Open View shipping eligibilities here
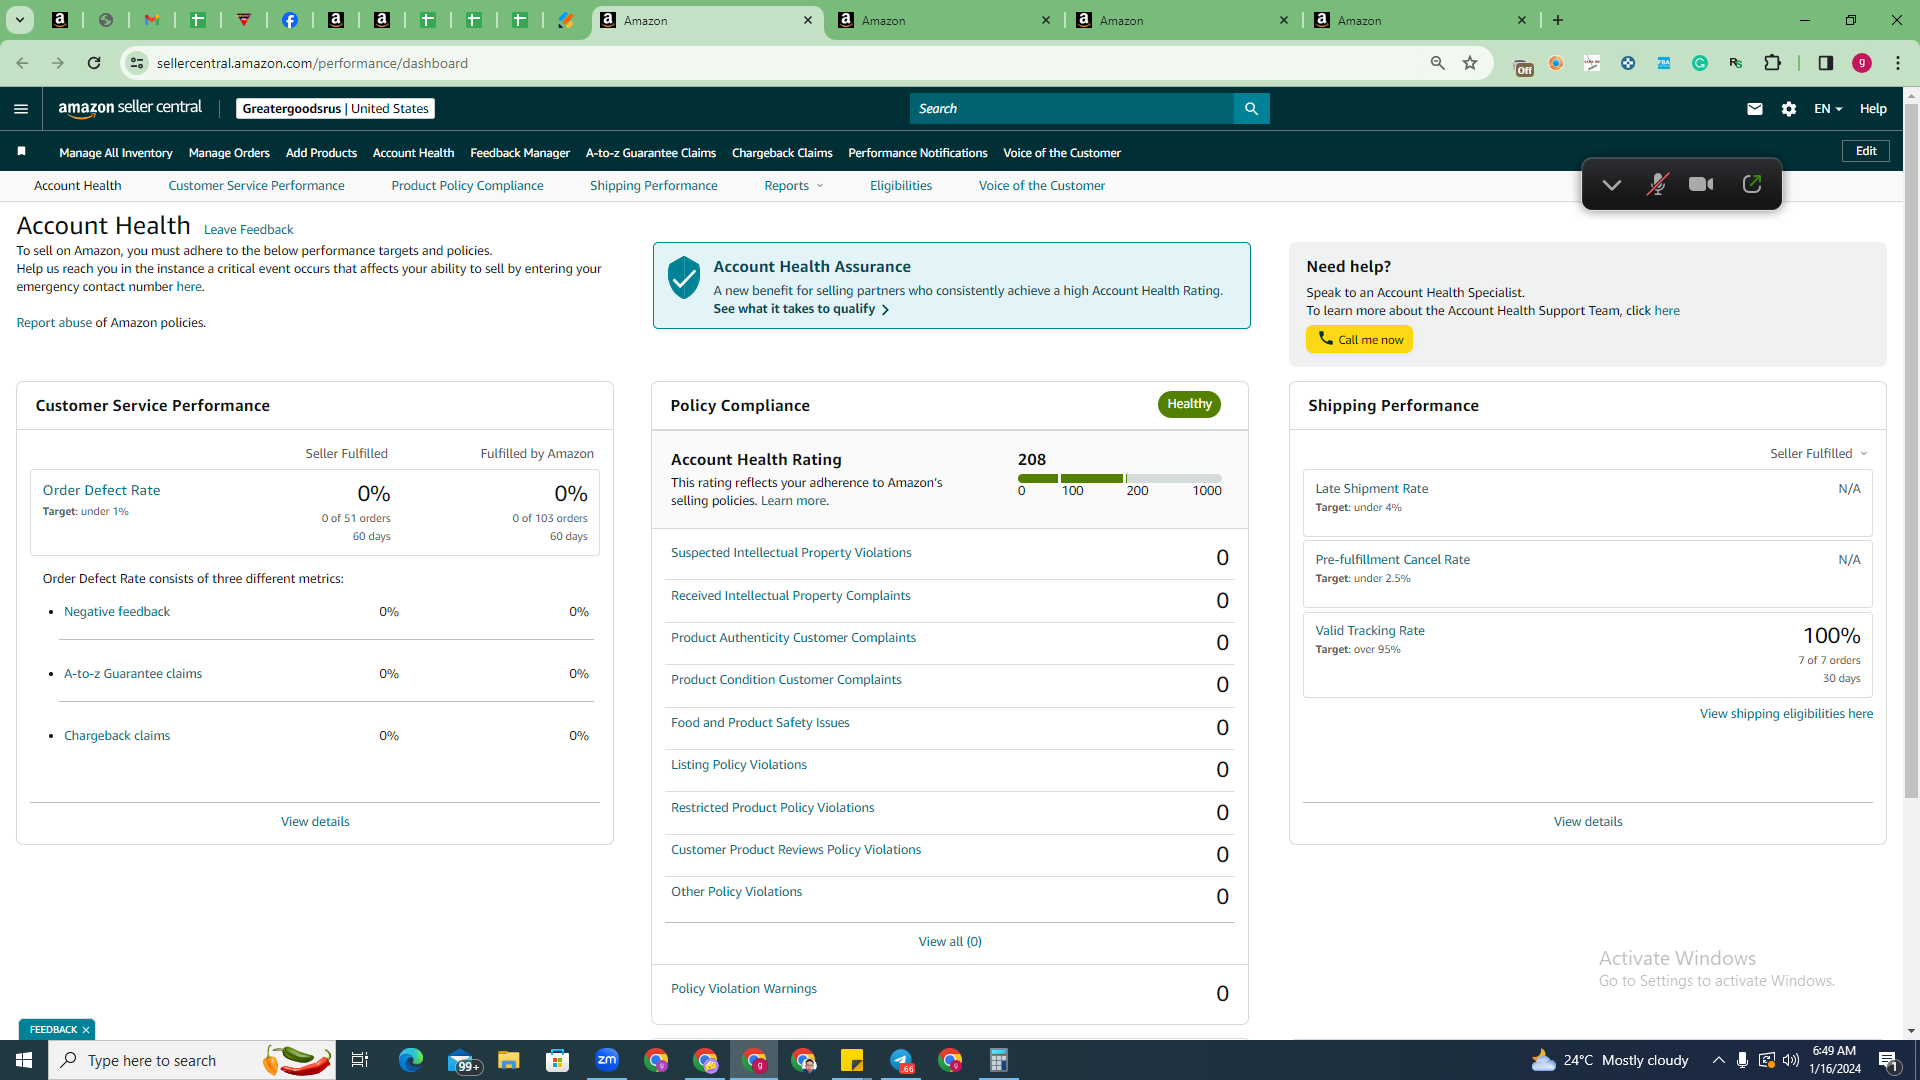Image resolution: width=1920 pixels, height=1080 pixels. 1786,714
